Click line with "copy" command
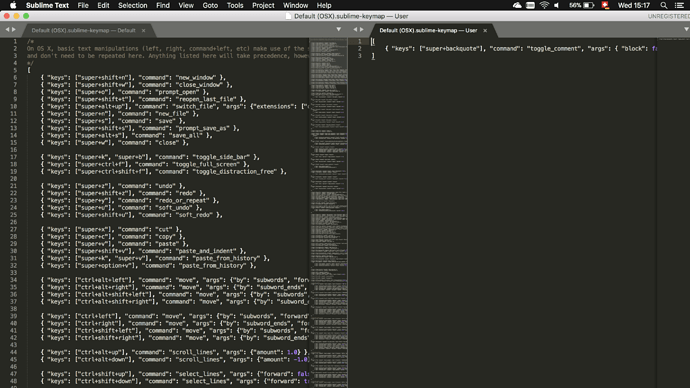690x388 pixels. point(113,236)
